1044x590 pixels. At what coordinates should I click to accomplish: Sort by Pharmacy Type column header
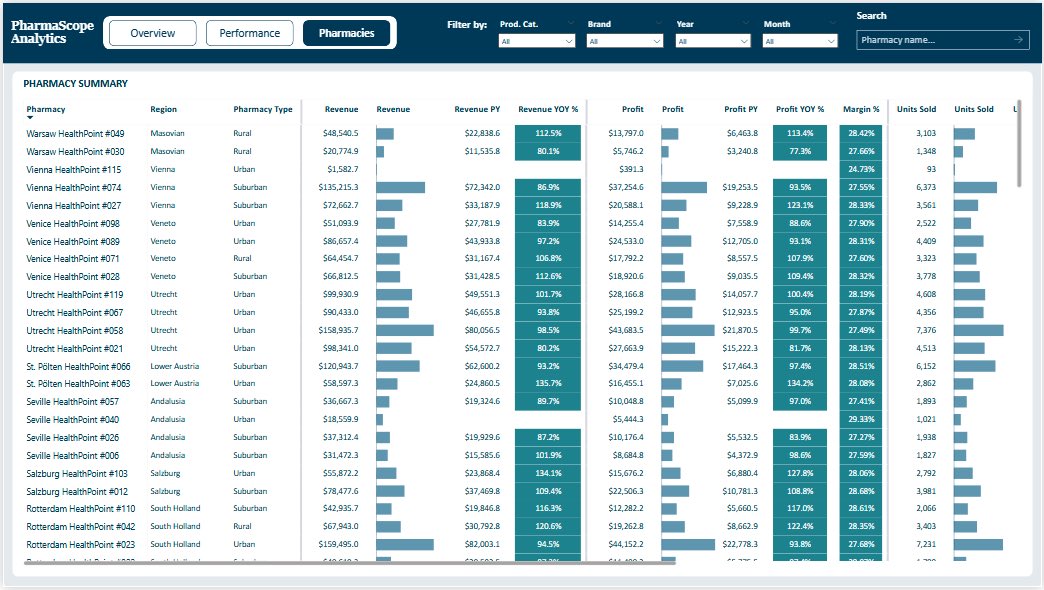pyautogui.click(x=262, y=109)
